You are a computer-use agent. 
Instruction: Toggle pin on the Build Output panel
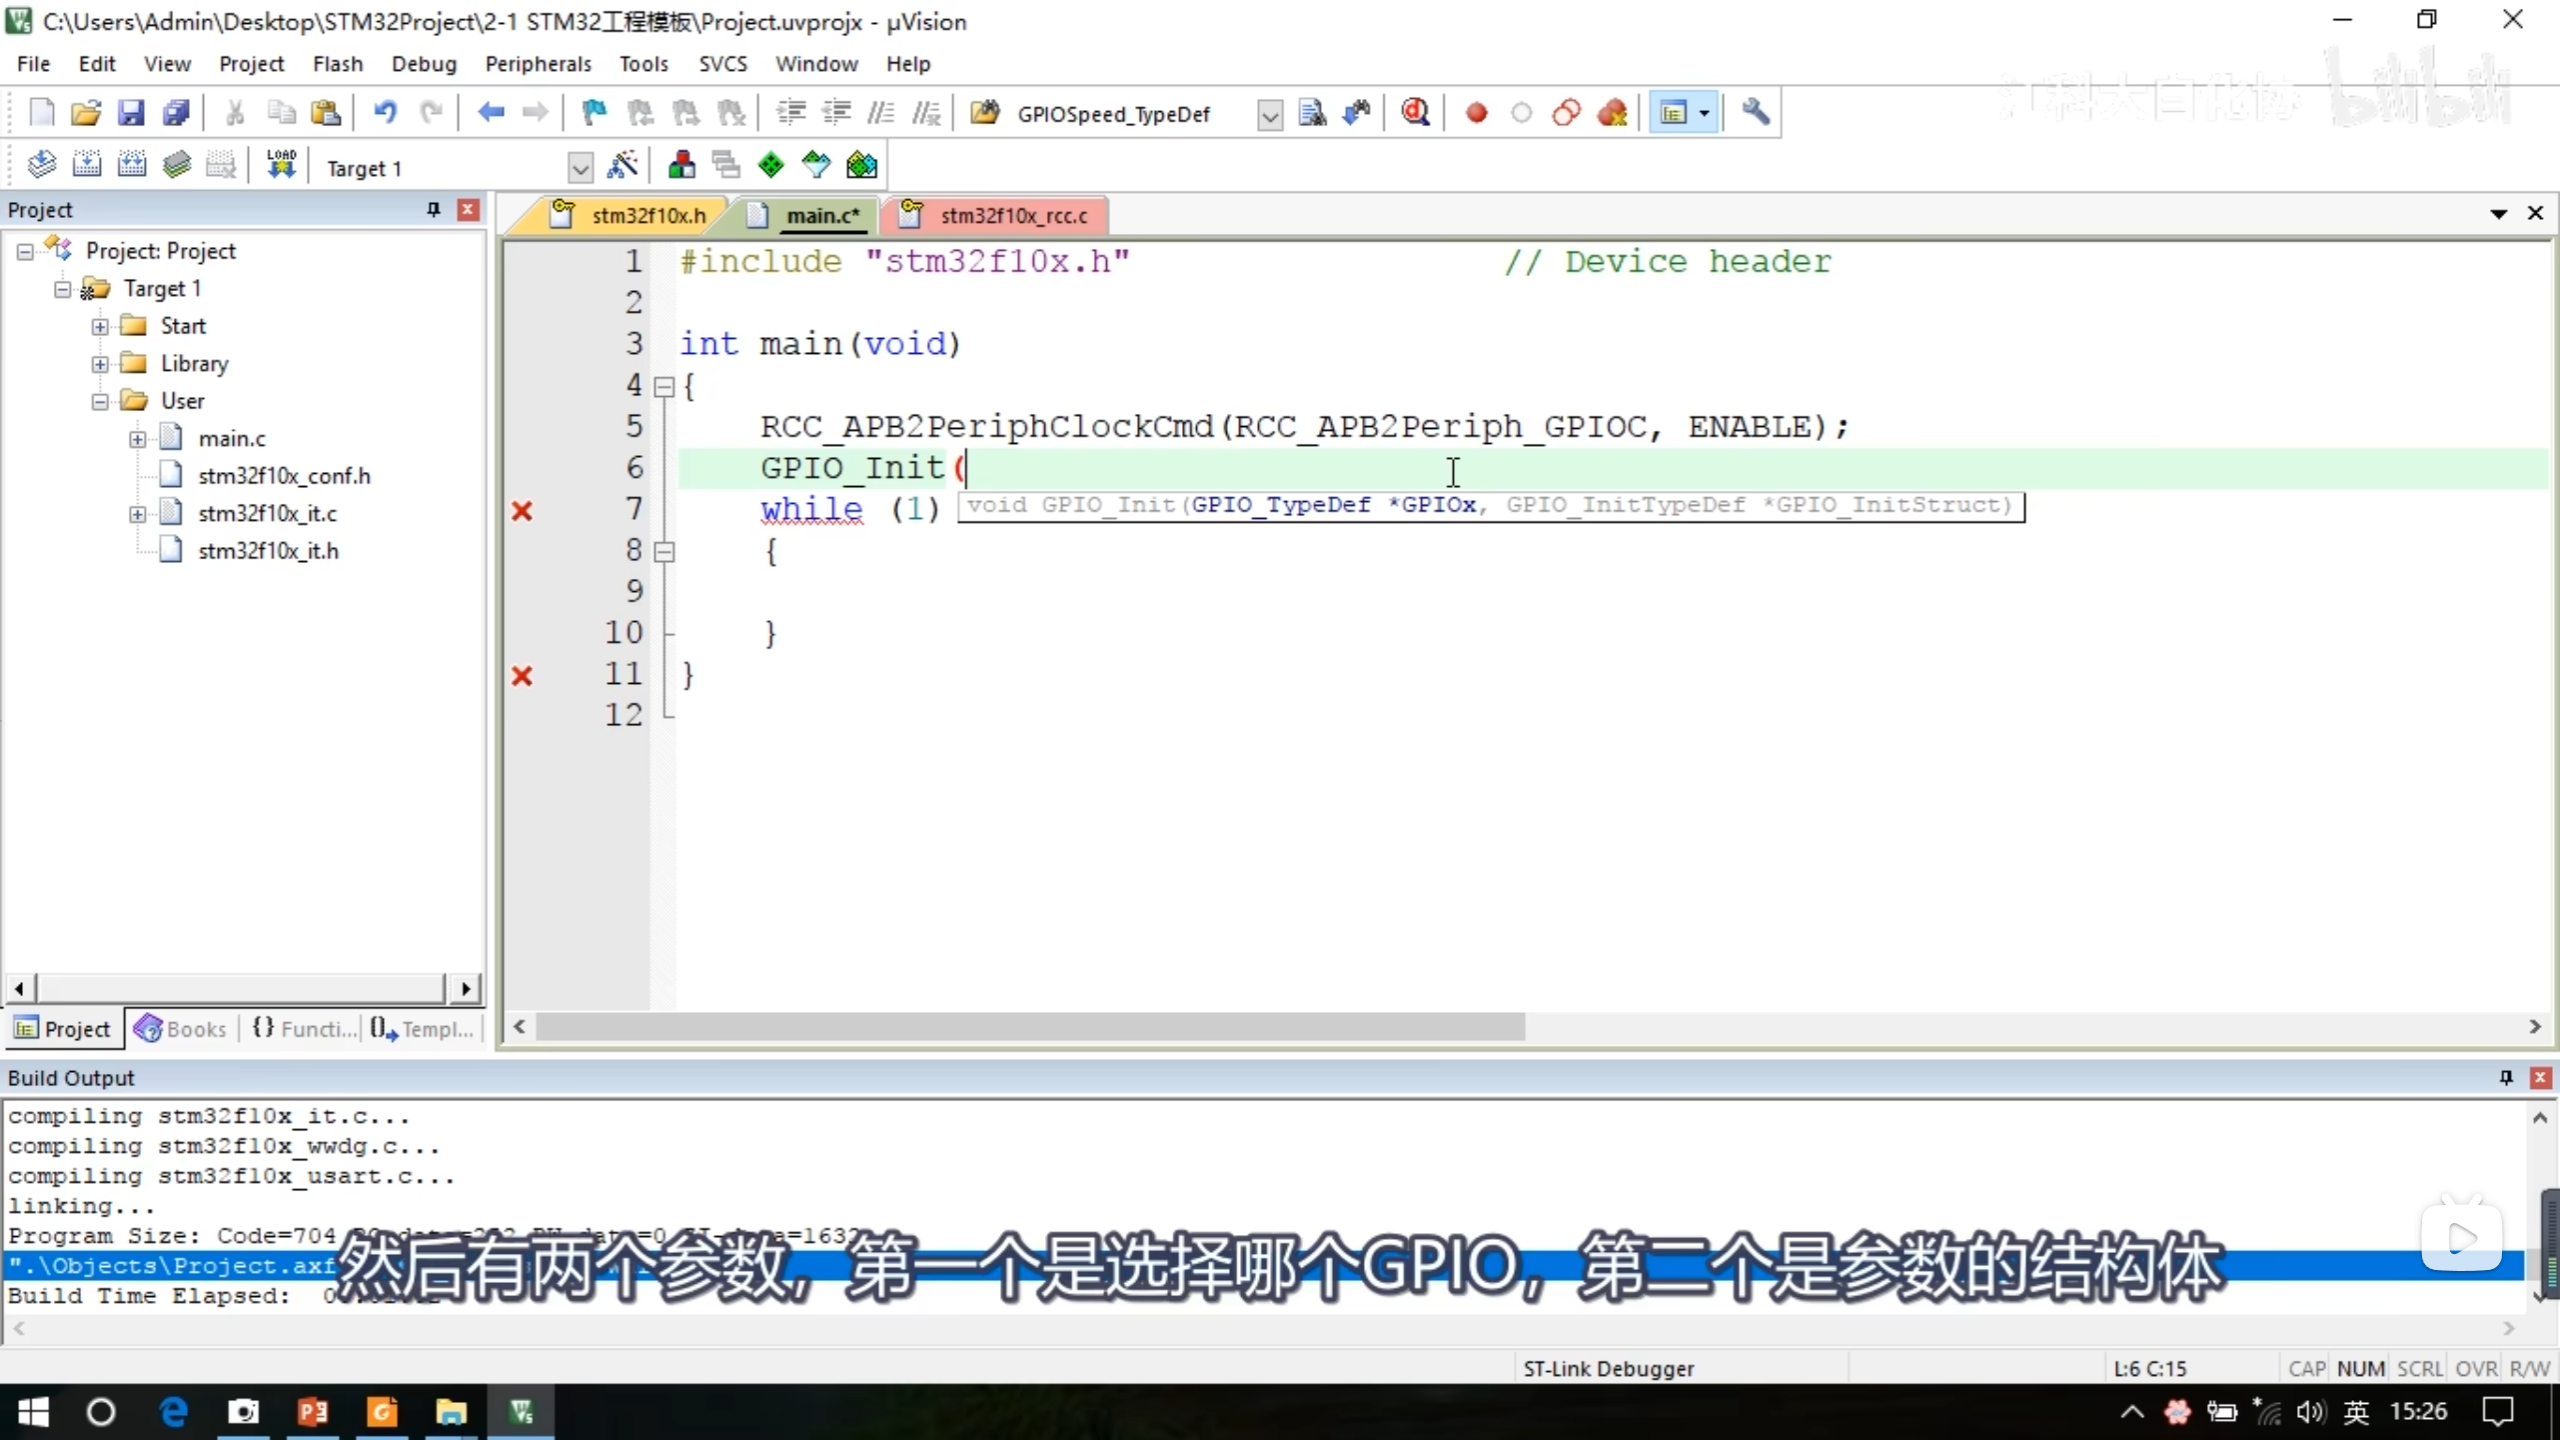2506,1077
